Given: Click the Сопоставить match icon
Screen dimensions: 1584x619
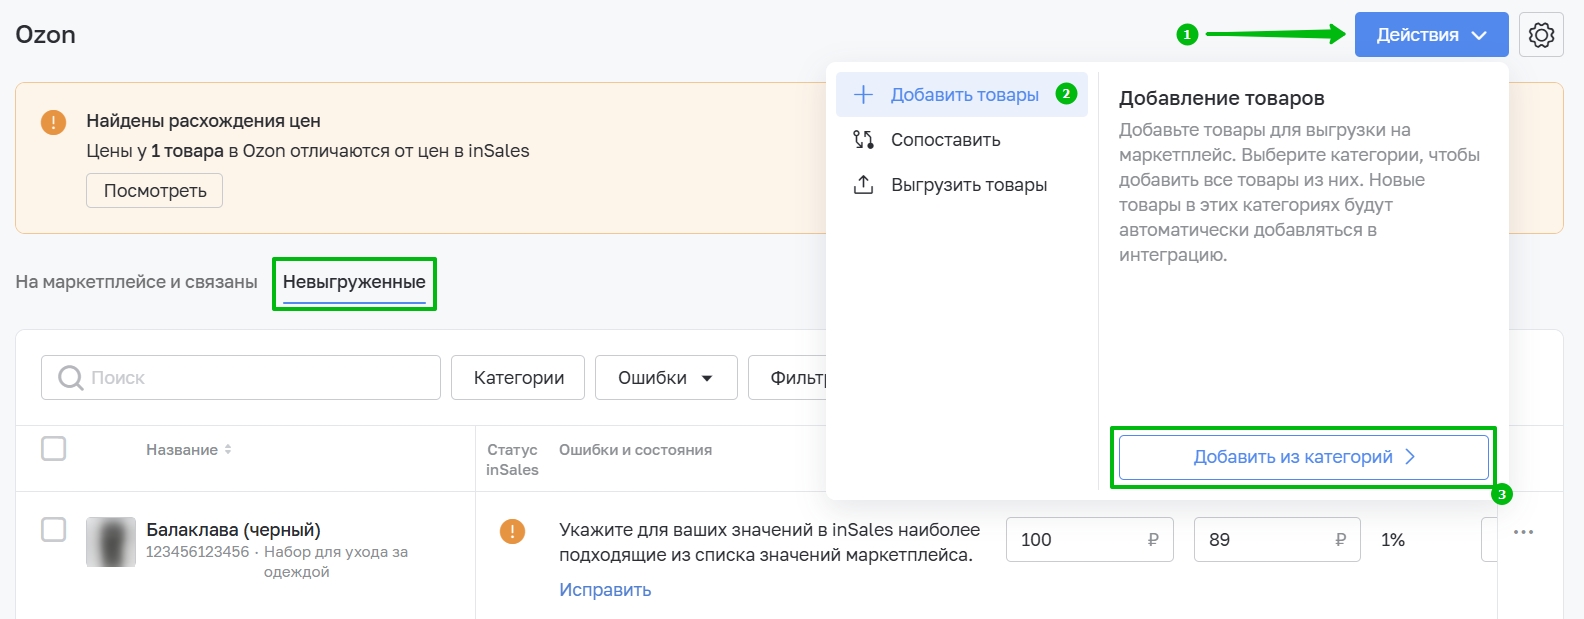Looking at the screenshot, I should pos(863,140).
